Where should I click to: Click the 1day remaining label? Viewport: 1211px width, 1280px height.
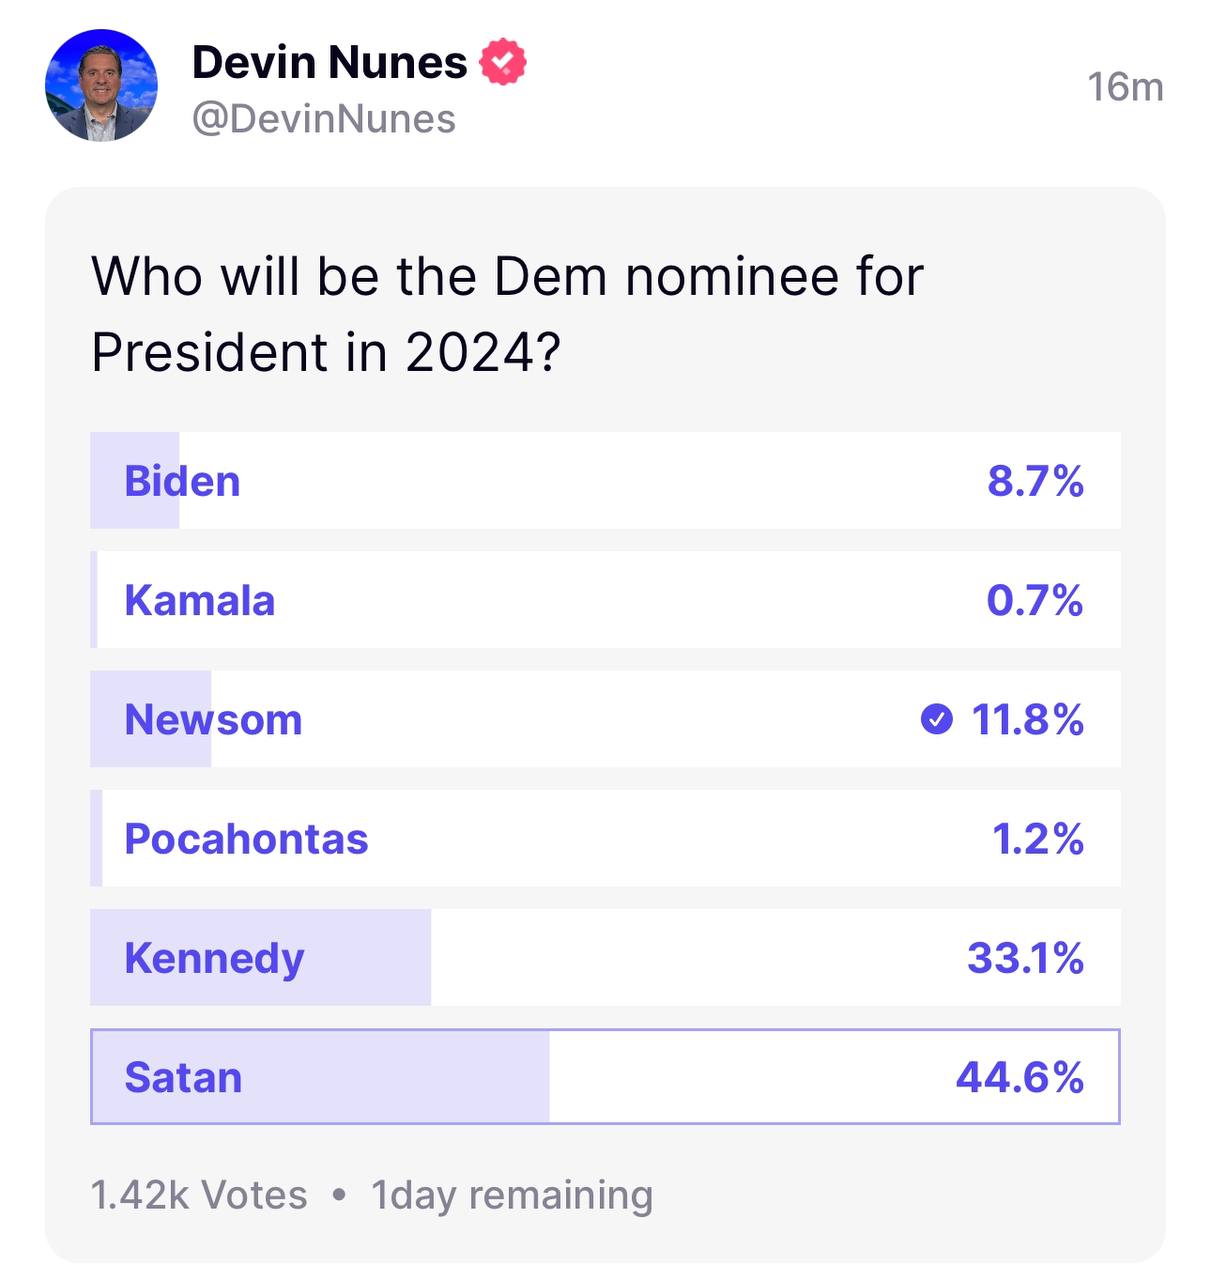[512, 1196]
